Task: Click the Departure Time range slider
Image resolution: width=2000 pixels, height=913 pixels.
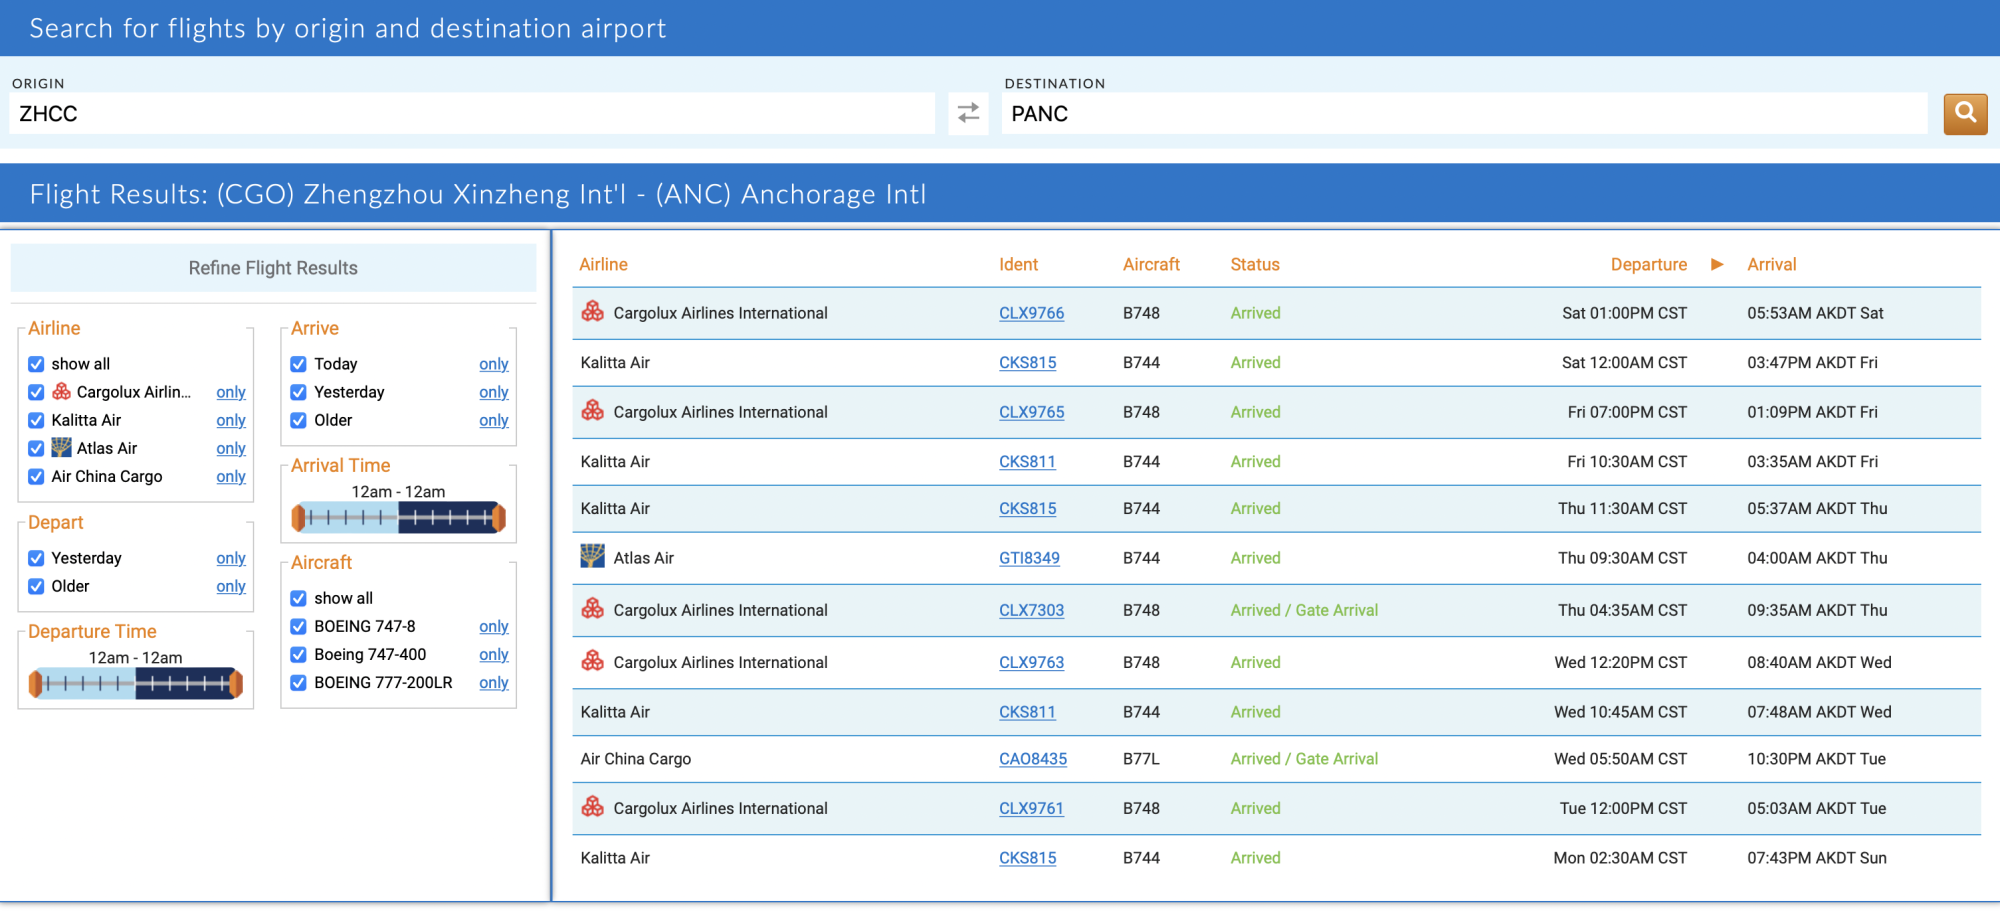Action: (x=136, y=684)
